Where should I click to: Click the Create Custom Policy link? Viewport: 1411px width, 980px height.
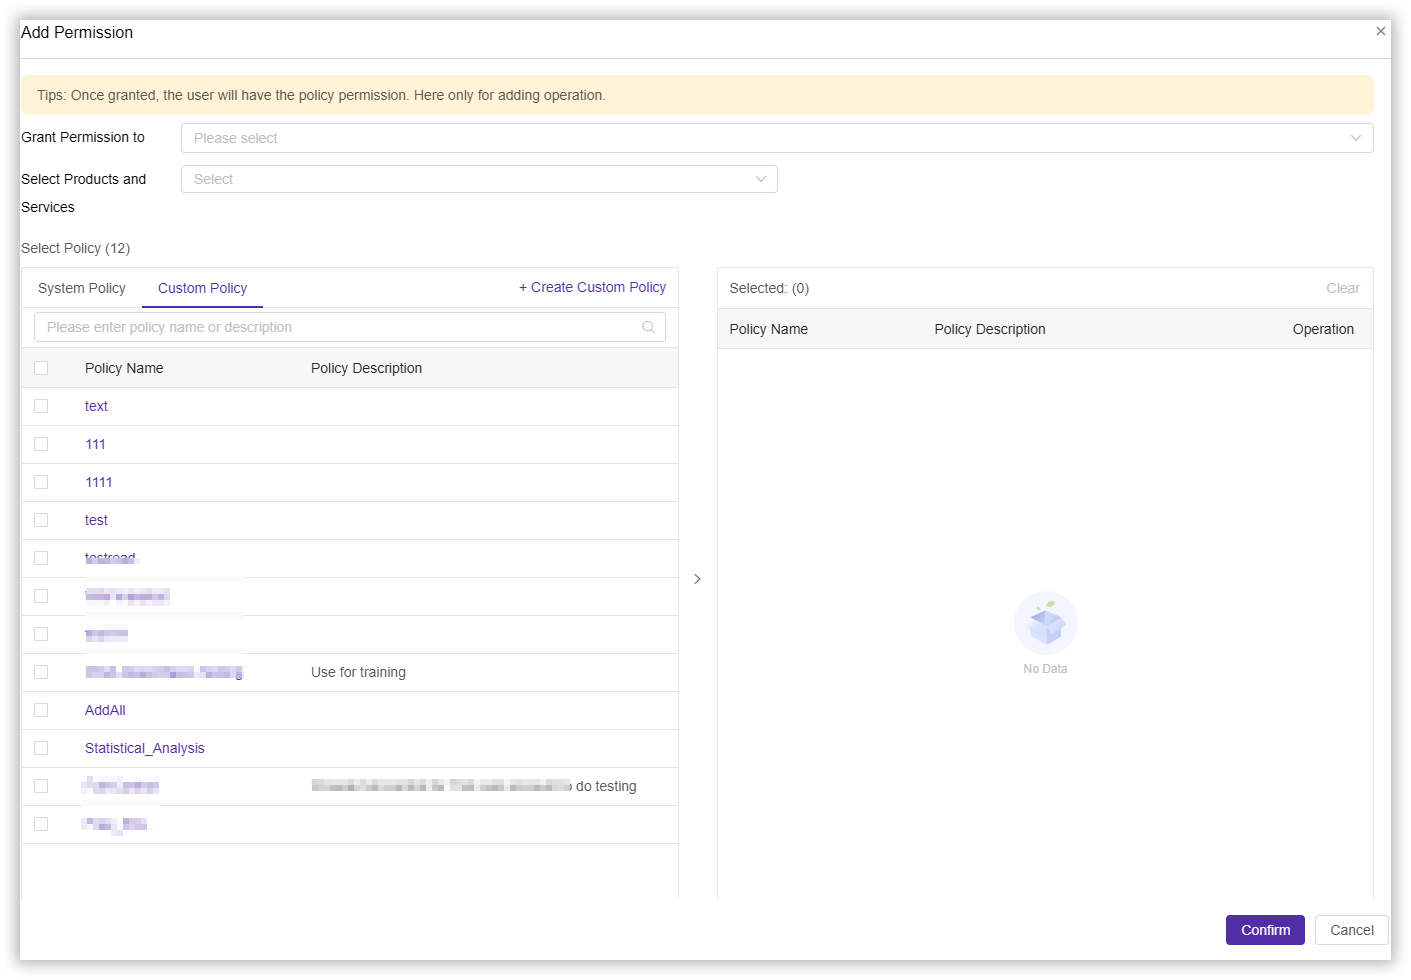coord(592,287)
